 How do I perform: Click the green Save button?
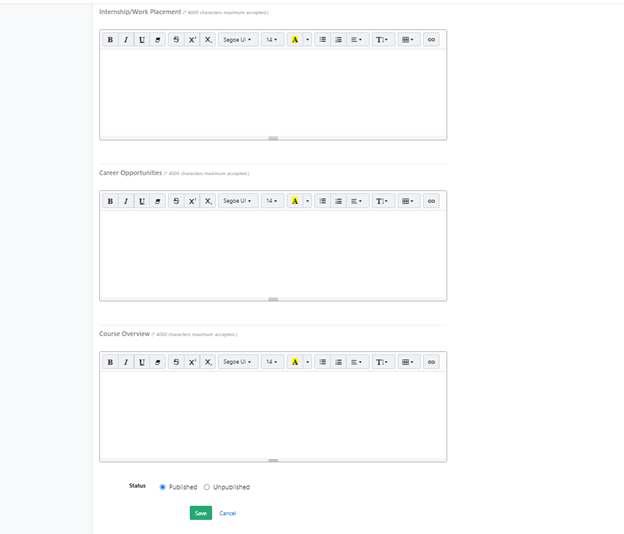point(201,513)
